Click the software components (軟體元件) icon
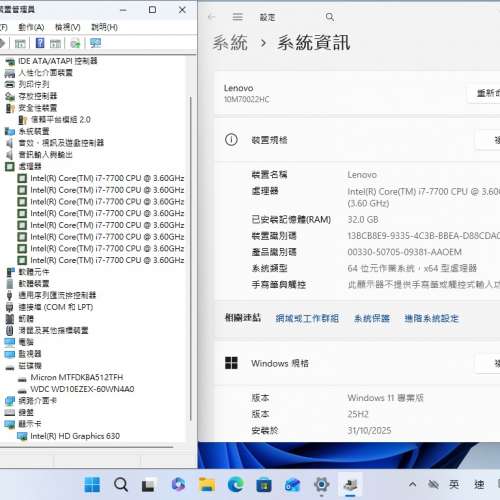This screenshot has height=500, width=500. [x=10, y=272]
